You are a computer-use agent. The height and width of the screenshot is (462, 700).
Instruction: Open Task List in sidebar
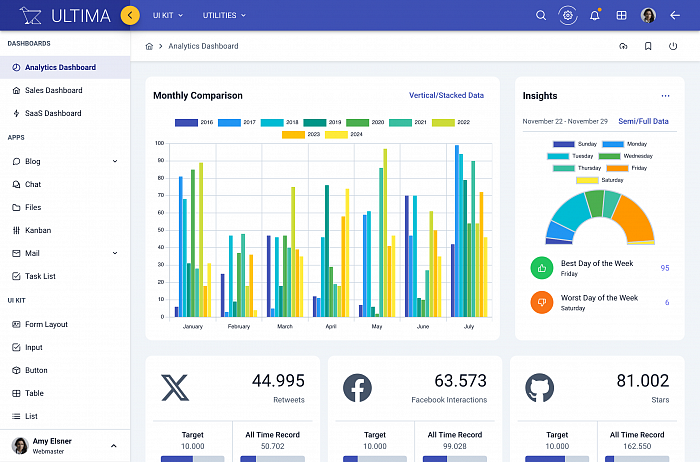(x=65, y=276)
